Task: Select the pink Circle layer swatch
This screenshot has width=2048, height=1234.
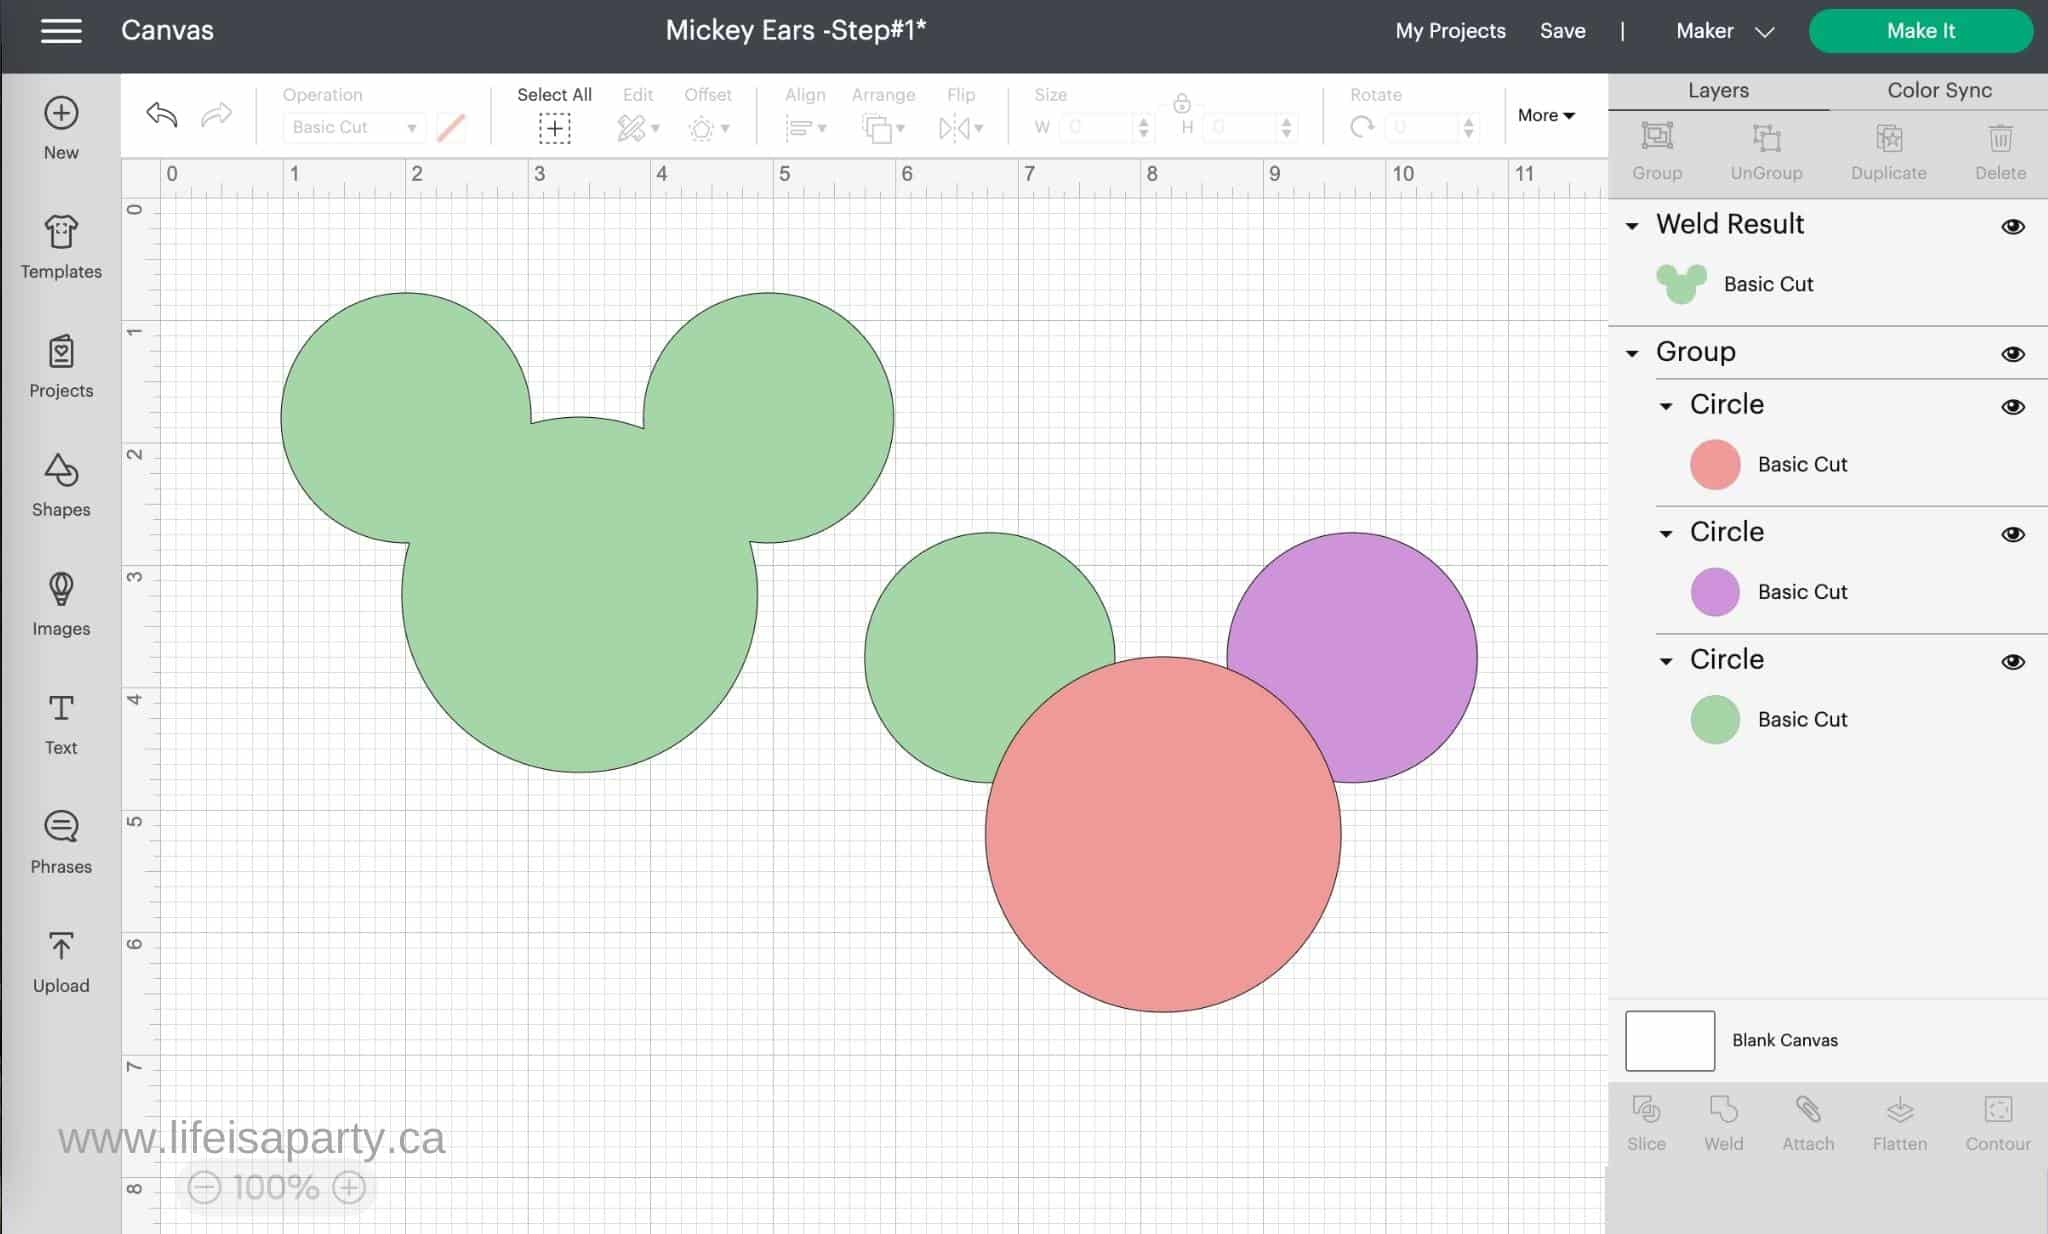Action: [x=1715, y=464]
